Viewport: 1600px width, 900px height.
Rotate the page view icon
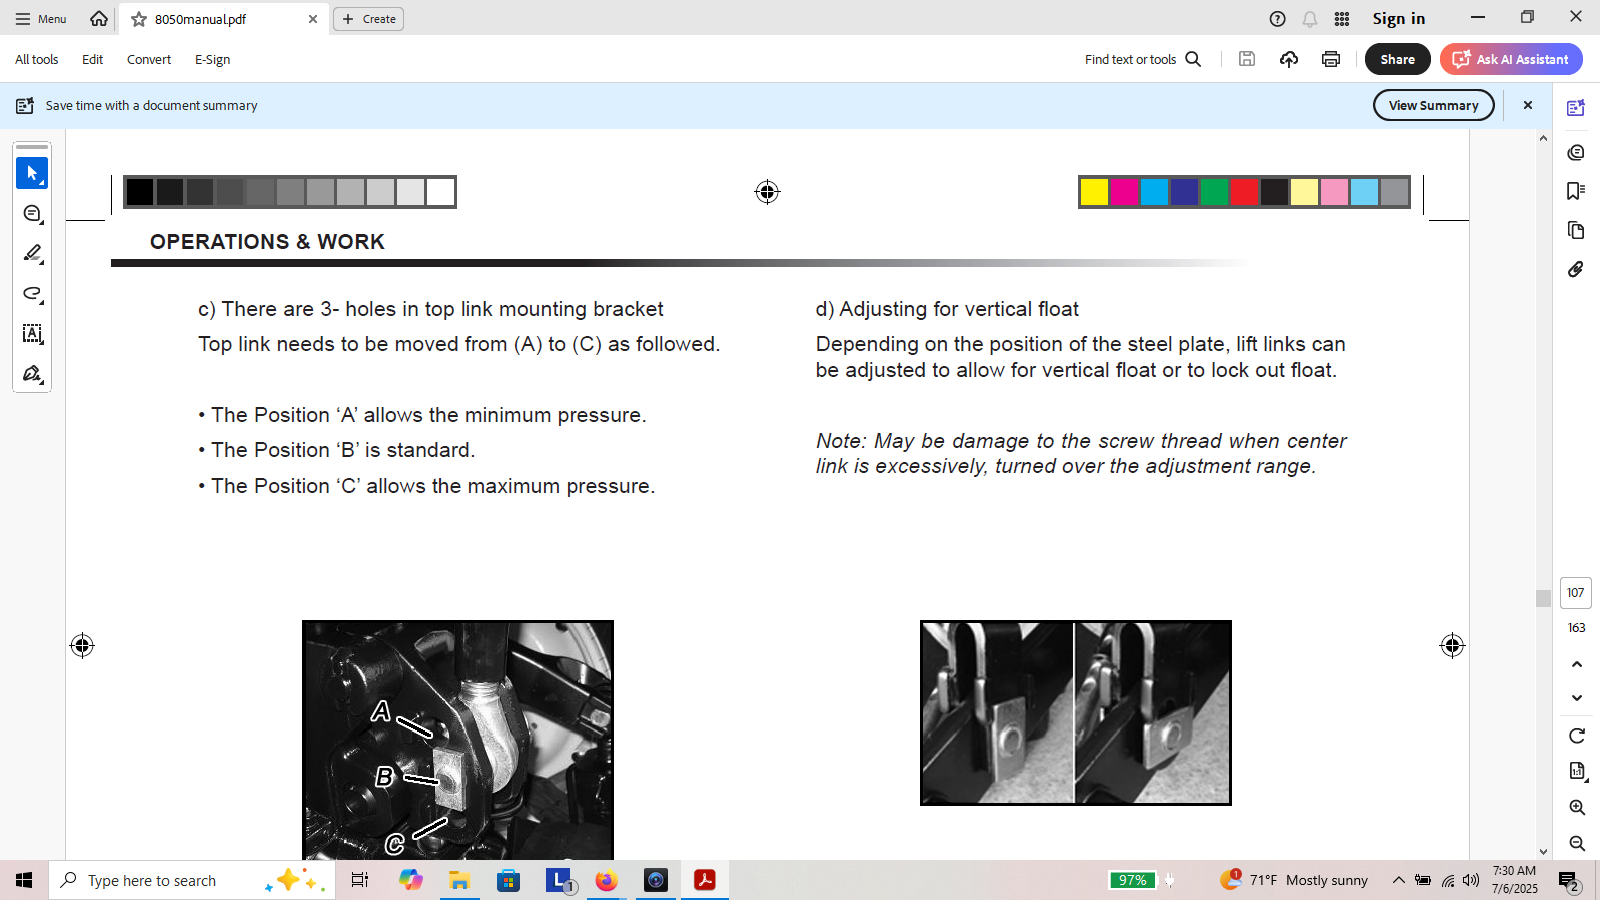point(1577,736)
